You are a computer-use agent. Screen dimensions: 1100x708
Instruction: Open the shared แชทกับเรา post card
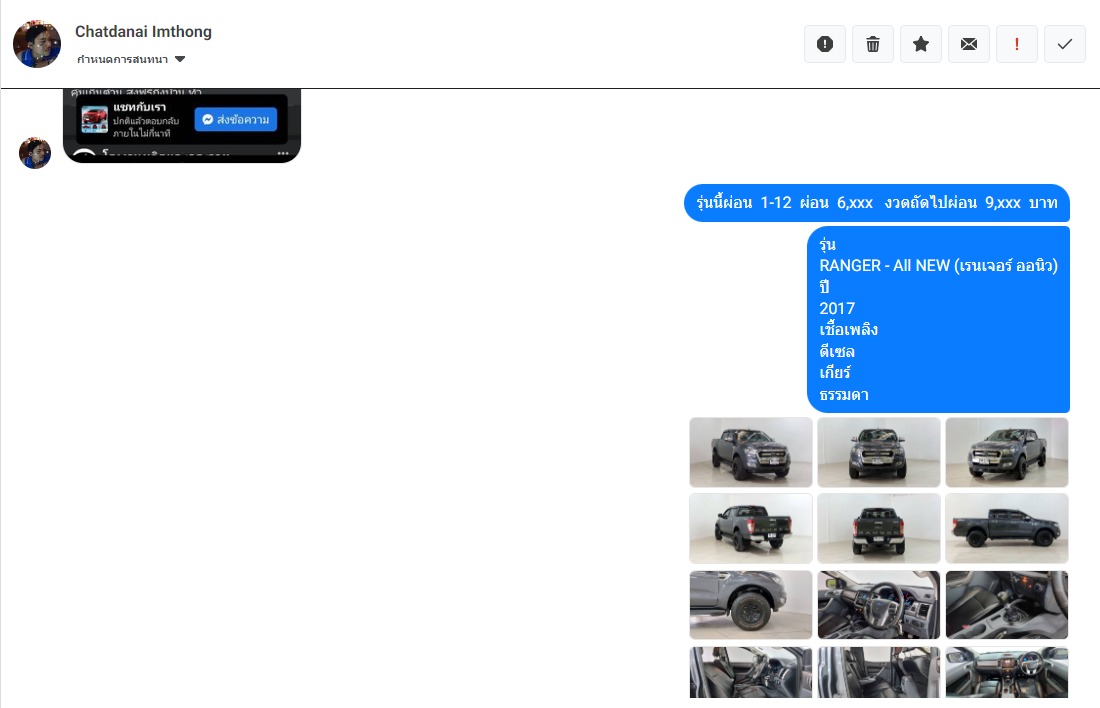182,125
